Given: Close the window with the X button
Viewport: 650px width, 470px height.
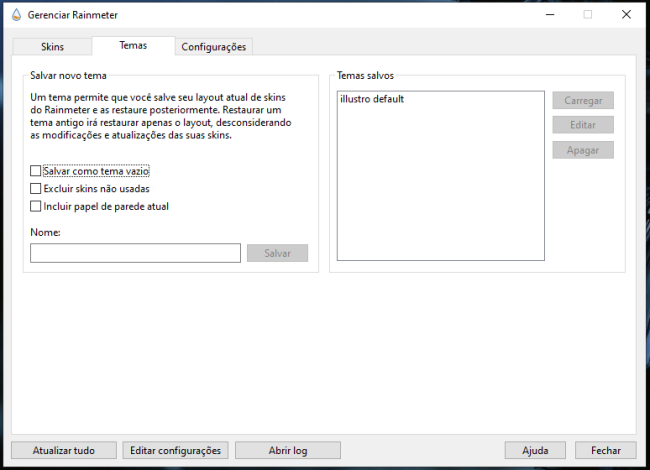Looking at the screenshot, I should (625, 14).
